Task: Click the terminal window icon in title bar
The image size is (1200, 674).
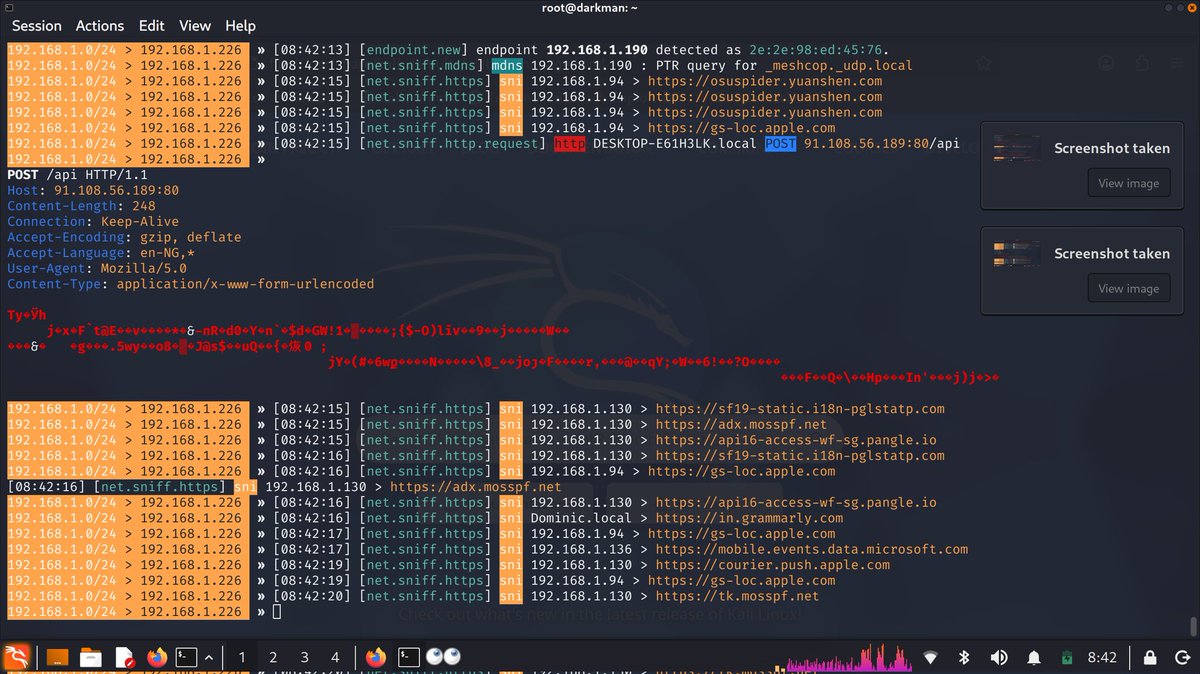Action: point(10,7)
